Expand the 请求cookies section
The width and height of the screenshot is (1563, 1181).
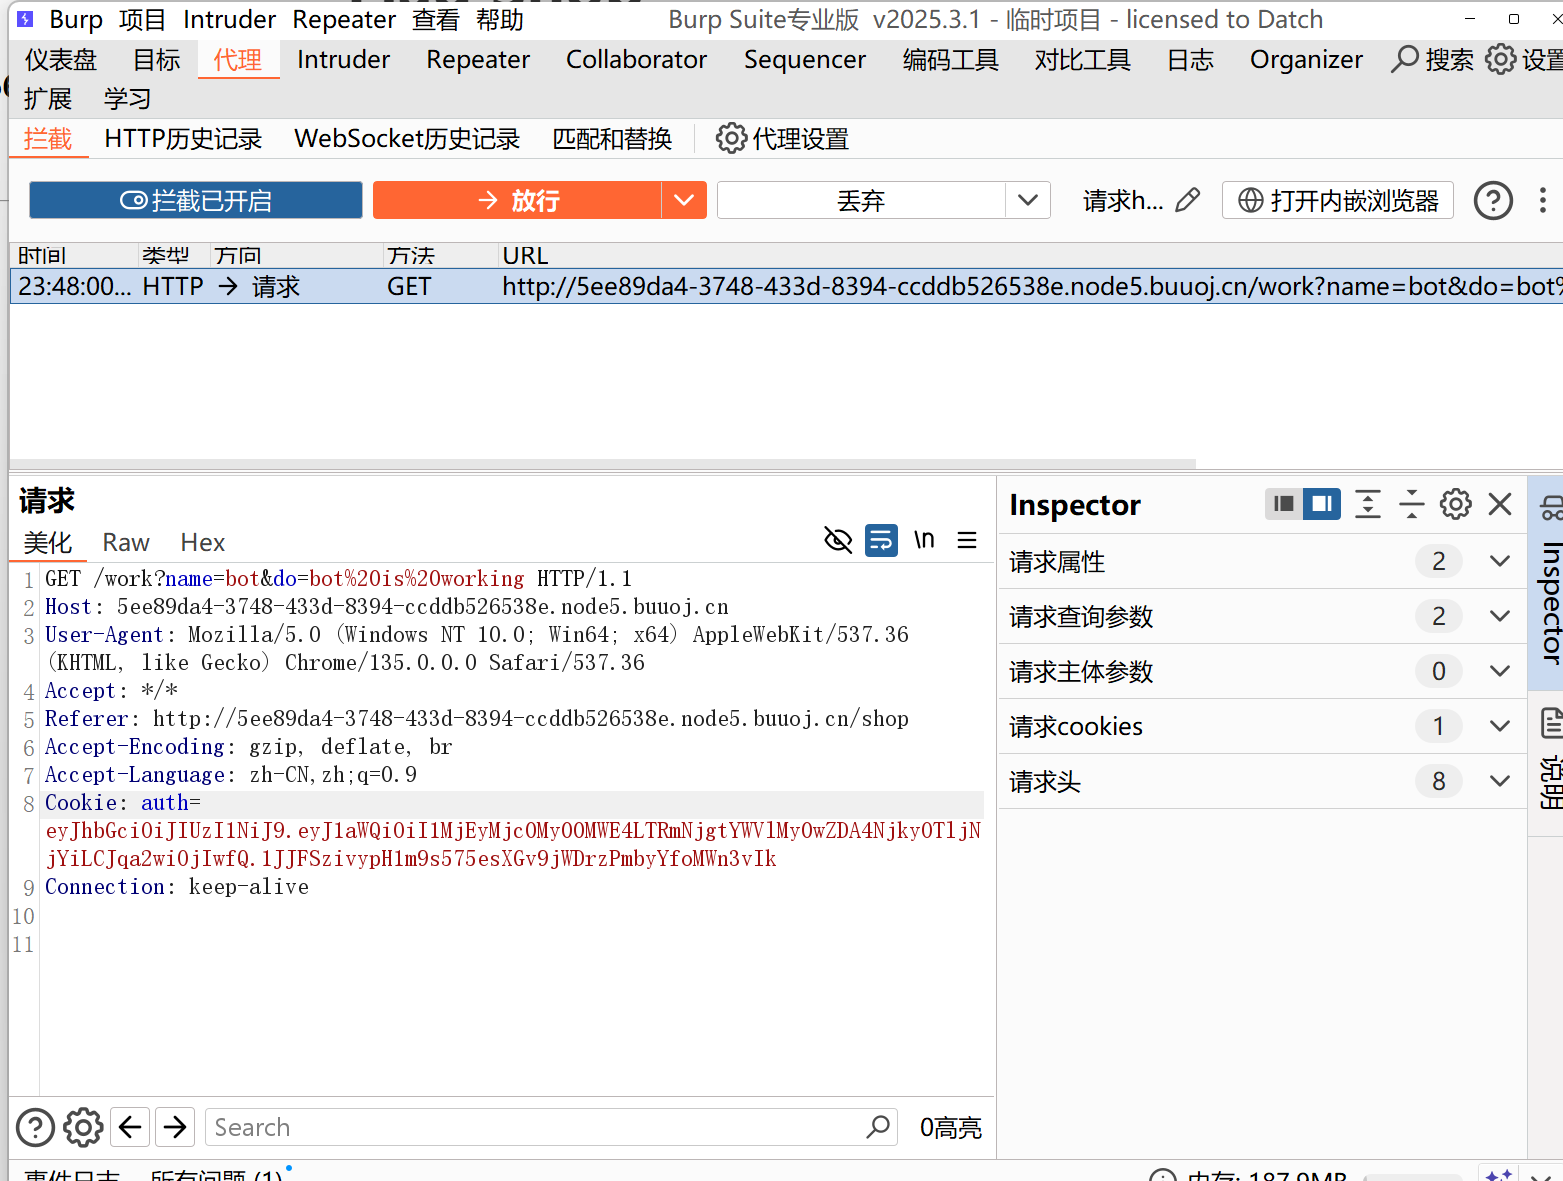(1499, 726)
